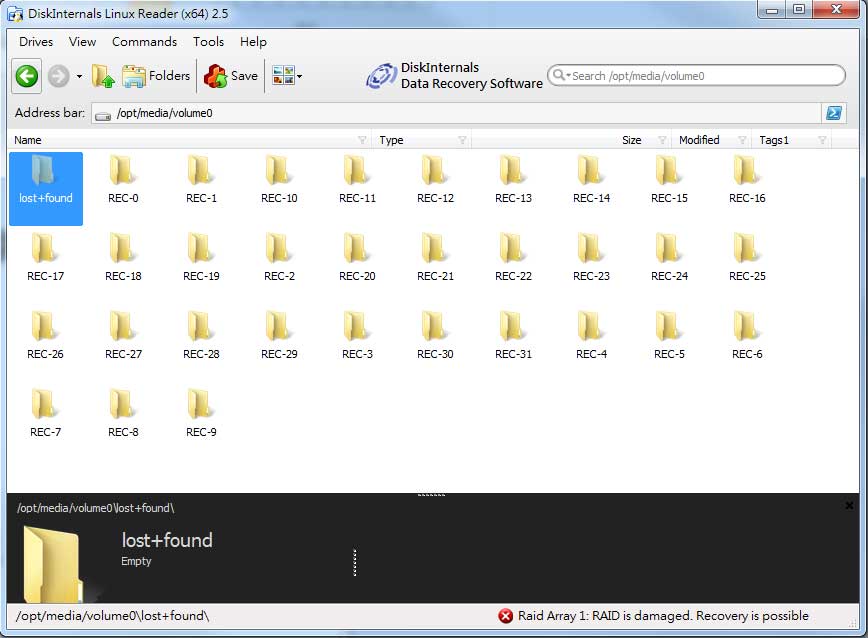Image resolution: width=868 pixels, height=638 pixels.
Task: Sort files by Size column header
Action: (631, 140)
